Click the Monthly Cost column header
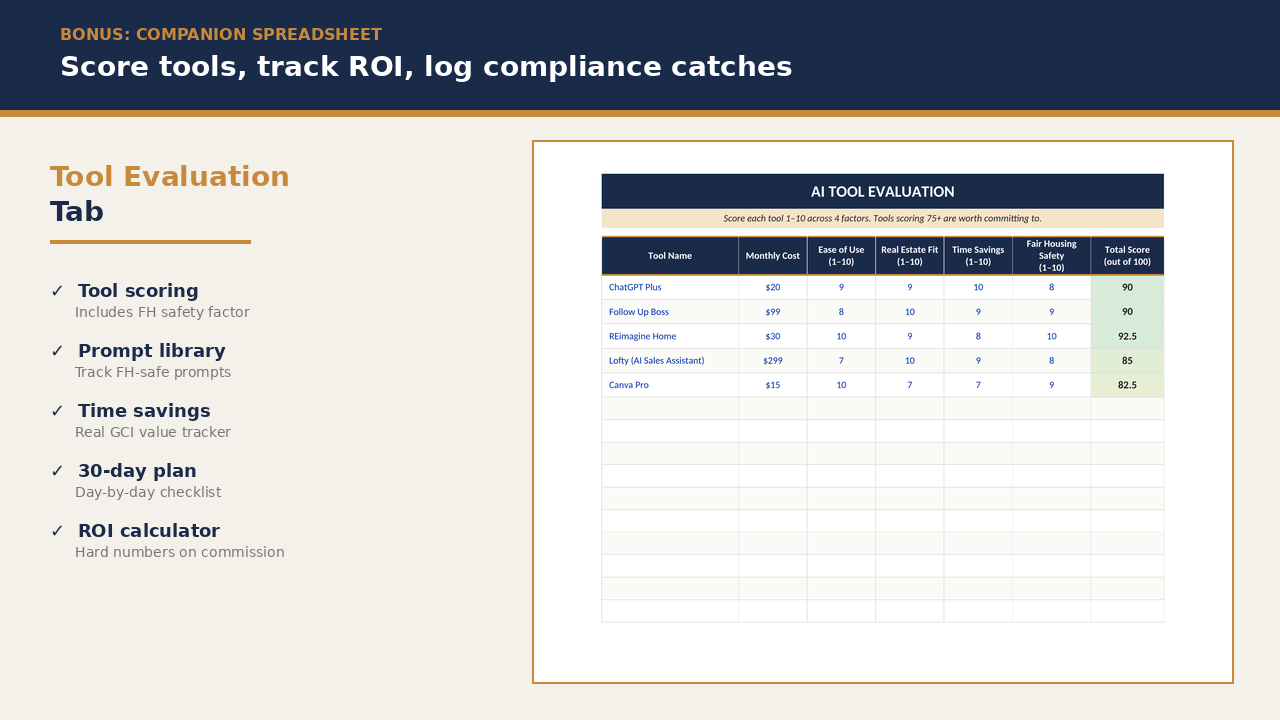Viewport: 1280px width, 720px height. (773, 256)
